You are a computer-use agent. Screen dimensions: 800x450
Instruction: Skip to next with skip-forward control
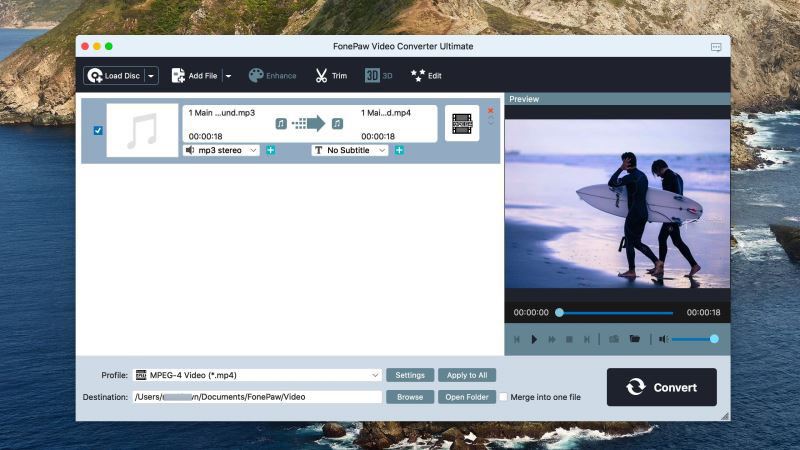pos(587,339)
